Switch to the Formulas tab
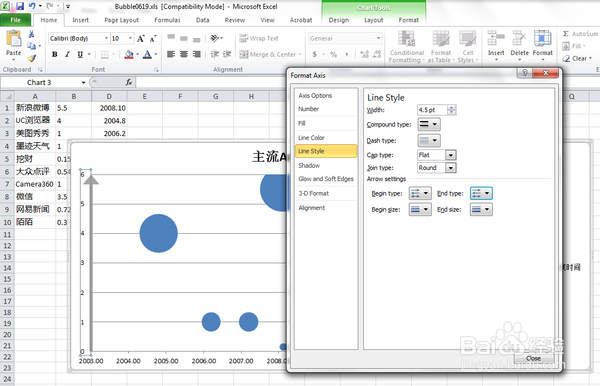 167,20
